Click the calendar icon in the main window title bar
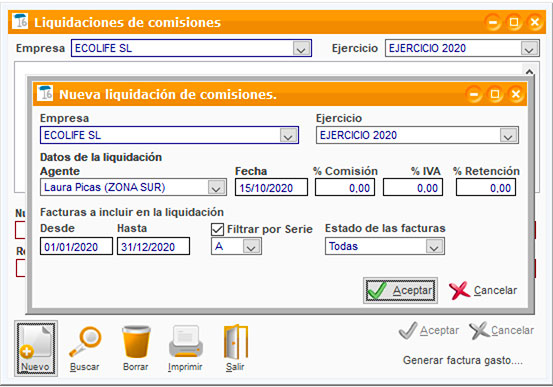This screenshot has width=553, height=387. tap(20, 21)
